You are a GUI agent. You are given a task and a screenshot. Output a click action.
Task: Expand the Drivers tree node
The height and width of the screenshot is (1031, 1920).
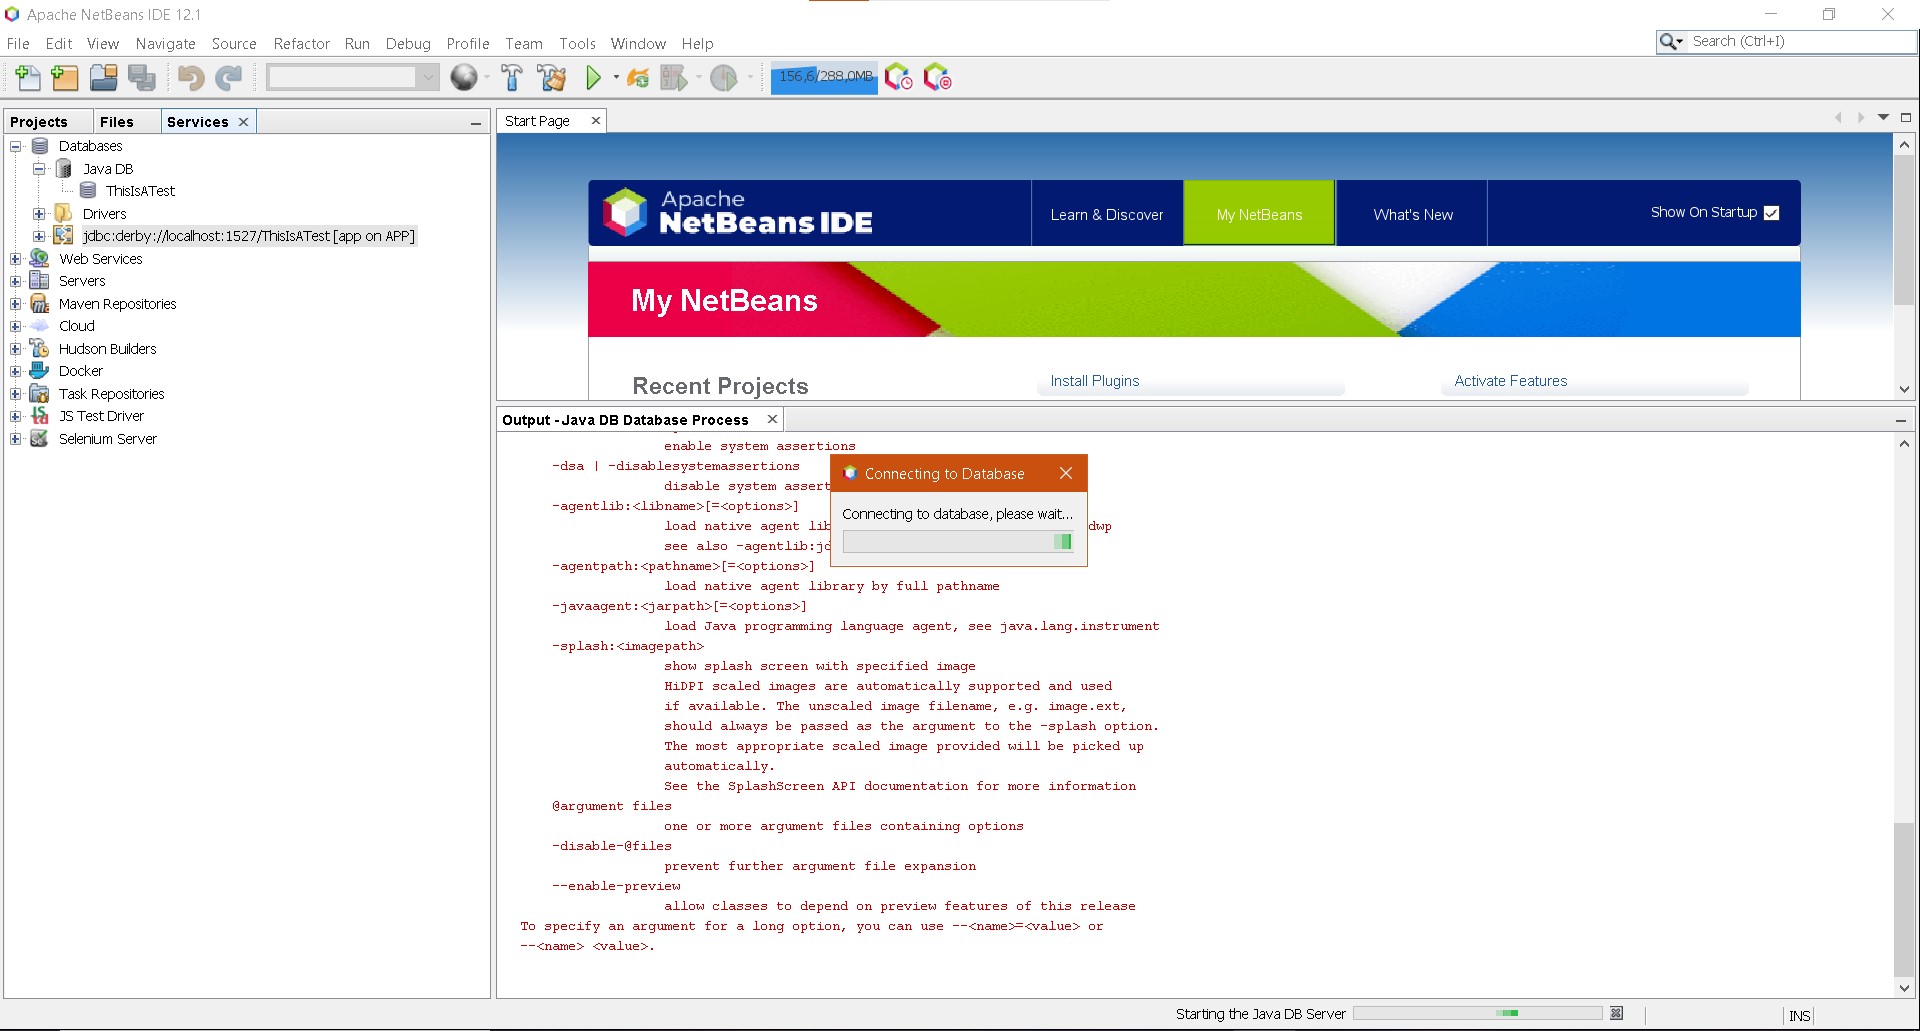(x=39, y=214)
